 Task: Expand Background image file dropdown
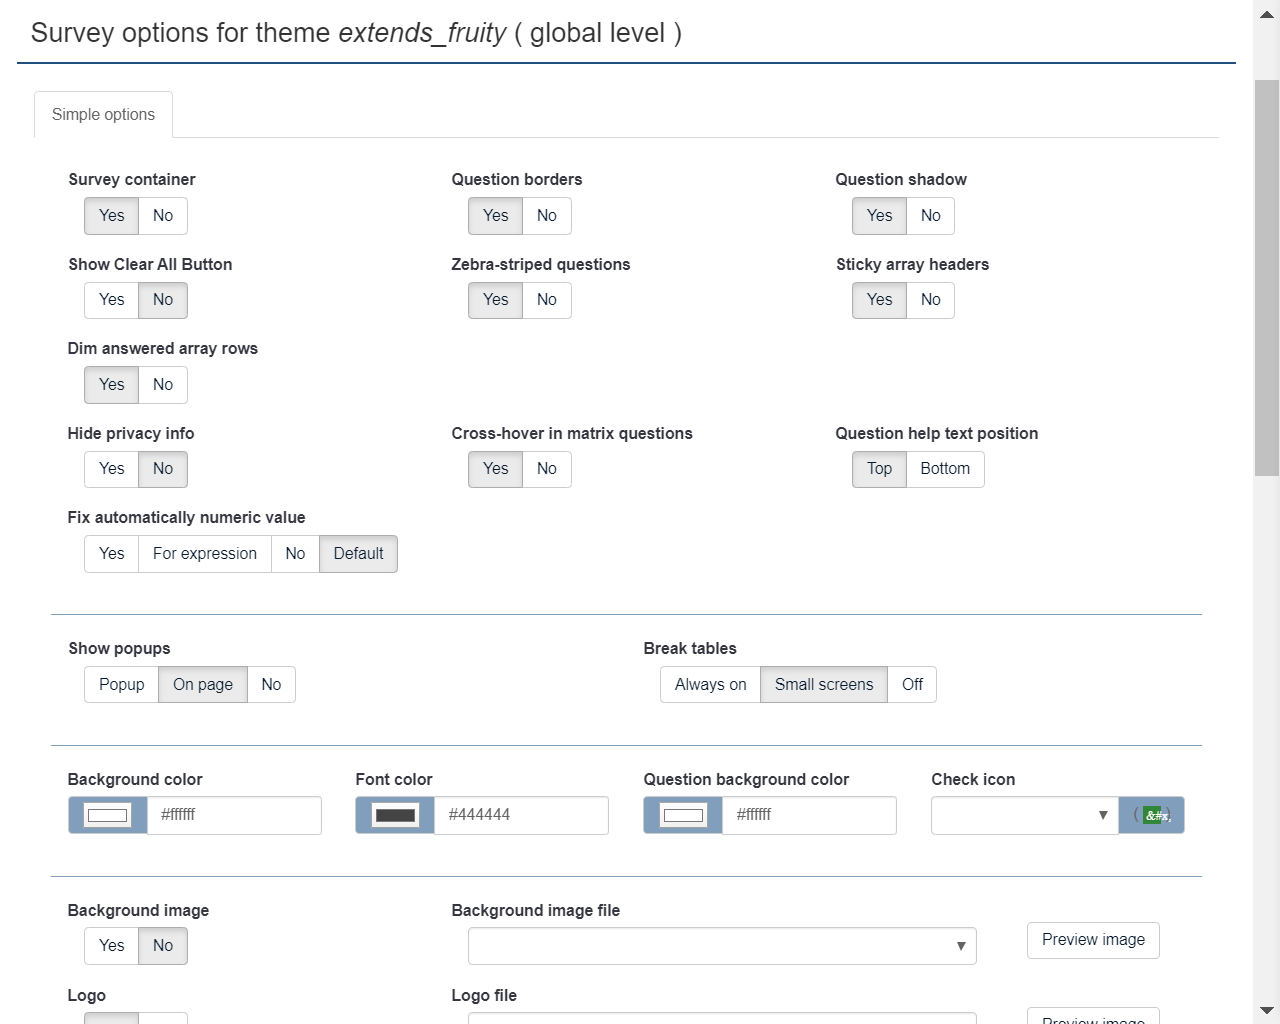coord(722,946)
